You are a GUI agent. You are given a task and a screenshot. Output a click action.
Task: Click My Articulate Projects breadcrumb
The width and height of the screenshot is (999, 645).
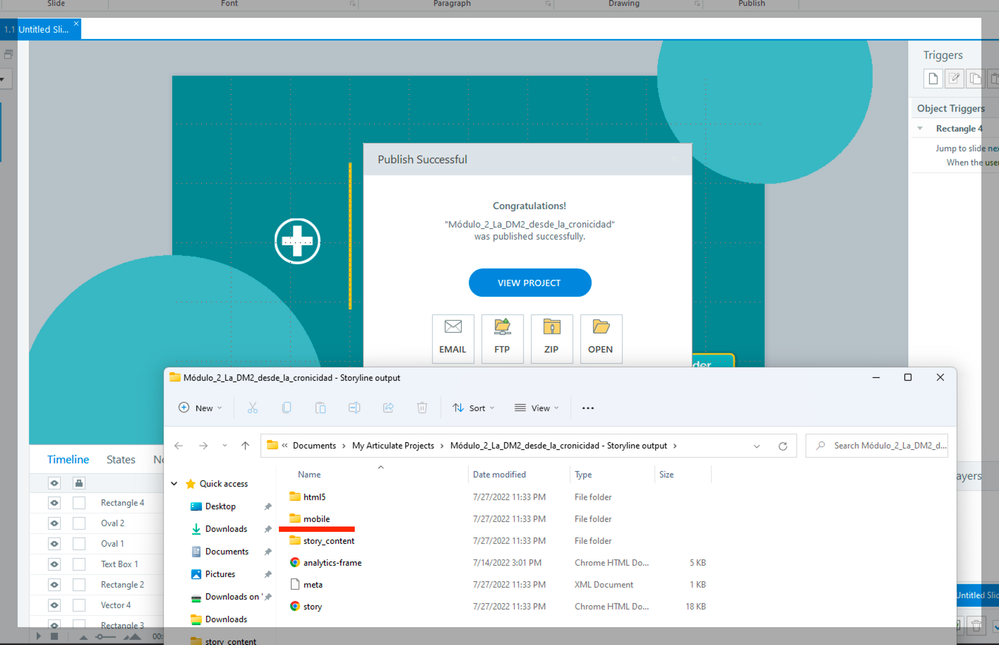coord(393,446)
